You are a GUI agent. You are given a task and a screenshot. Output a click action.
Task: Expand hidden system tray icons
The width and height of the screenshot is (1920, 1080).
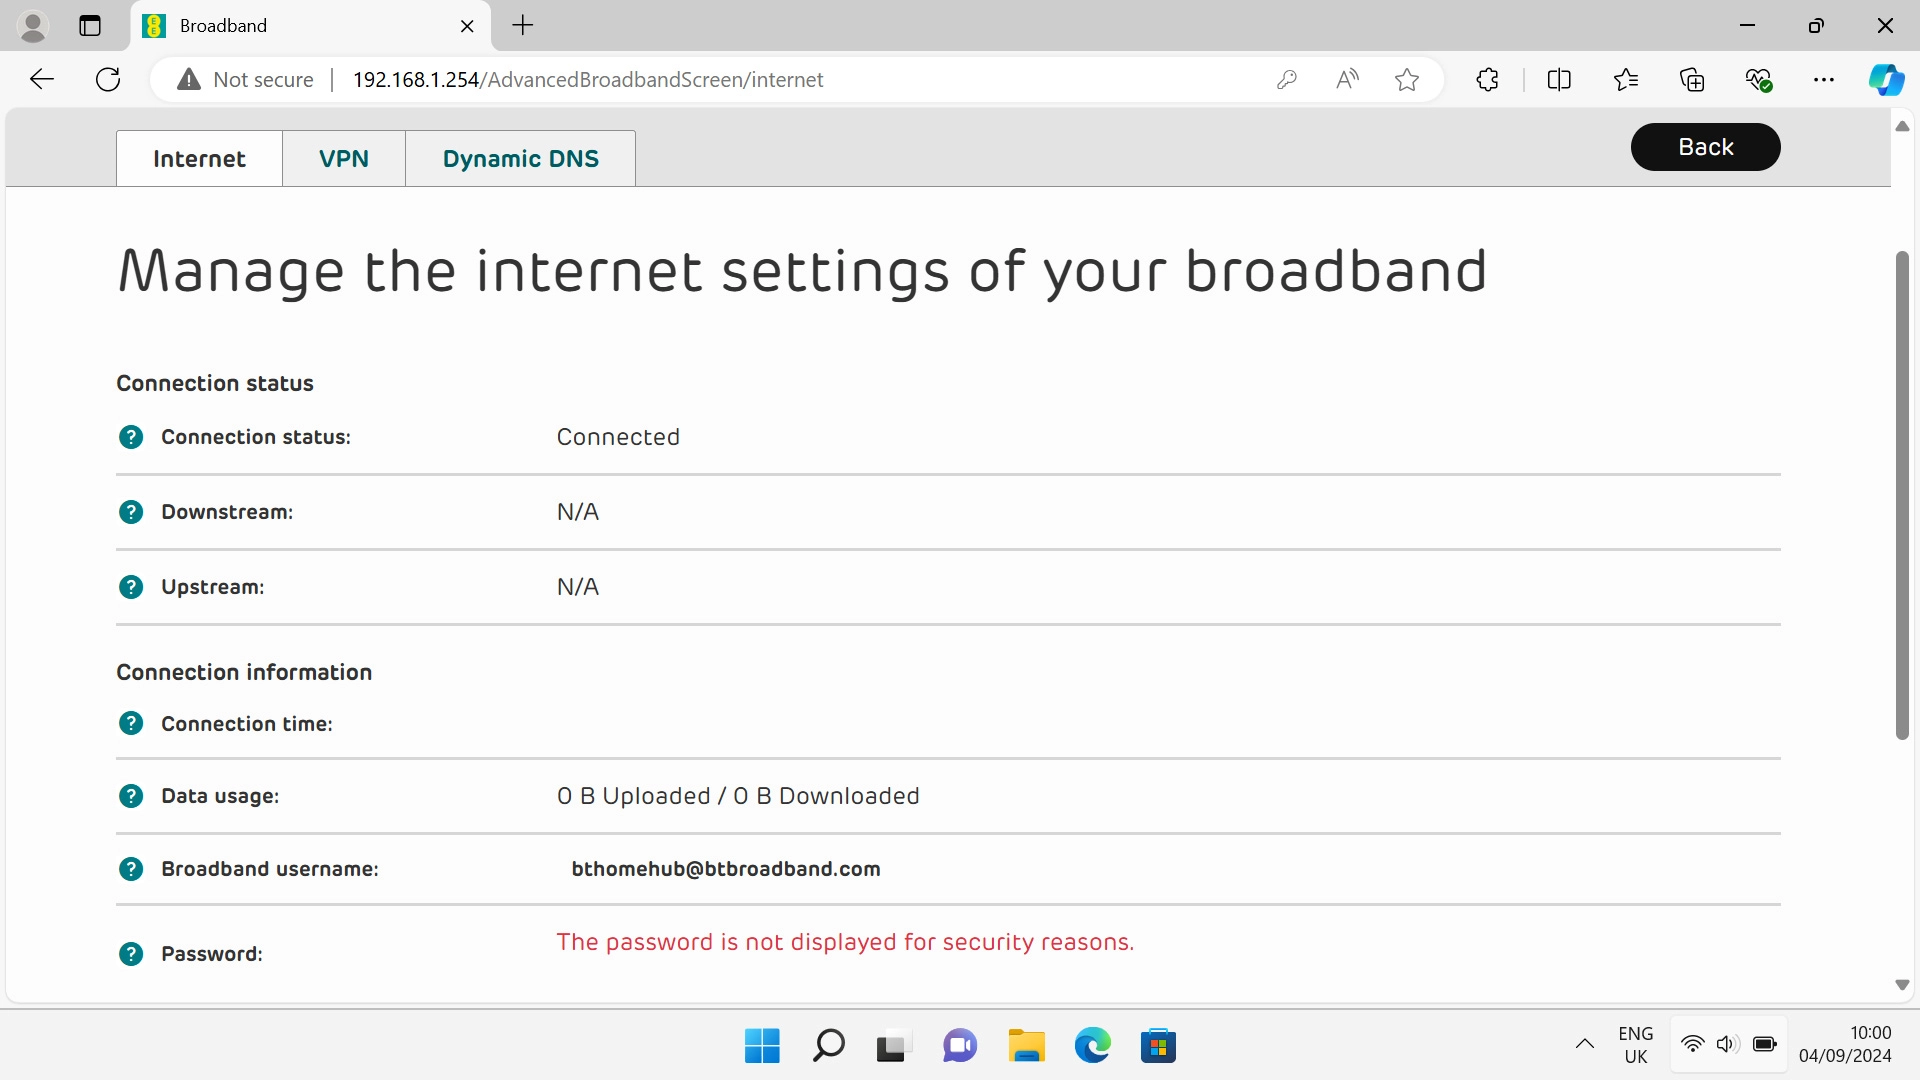[1584, 1045]
